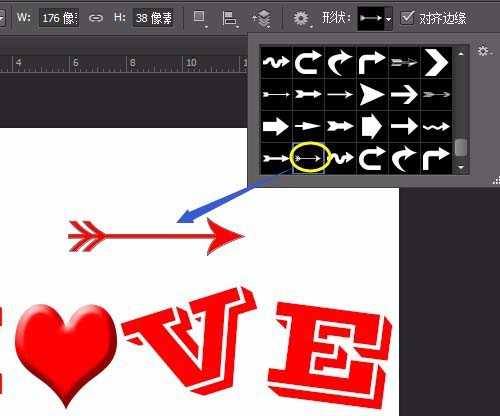Choose the curved arrow in the bottom row

point(404,158)
